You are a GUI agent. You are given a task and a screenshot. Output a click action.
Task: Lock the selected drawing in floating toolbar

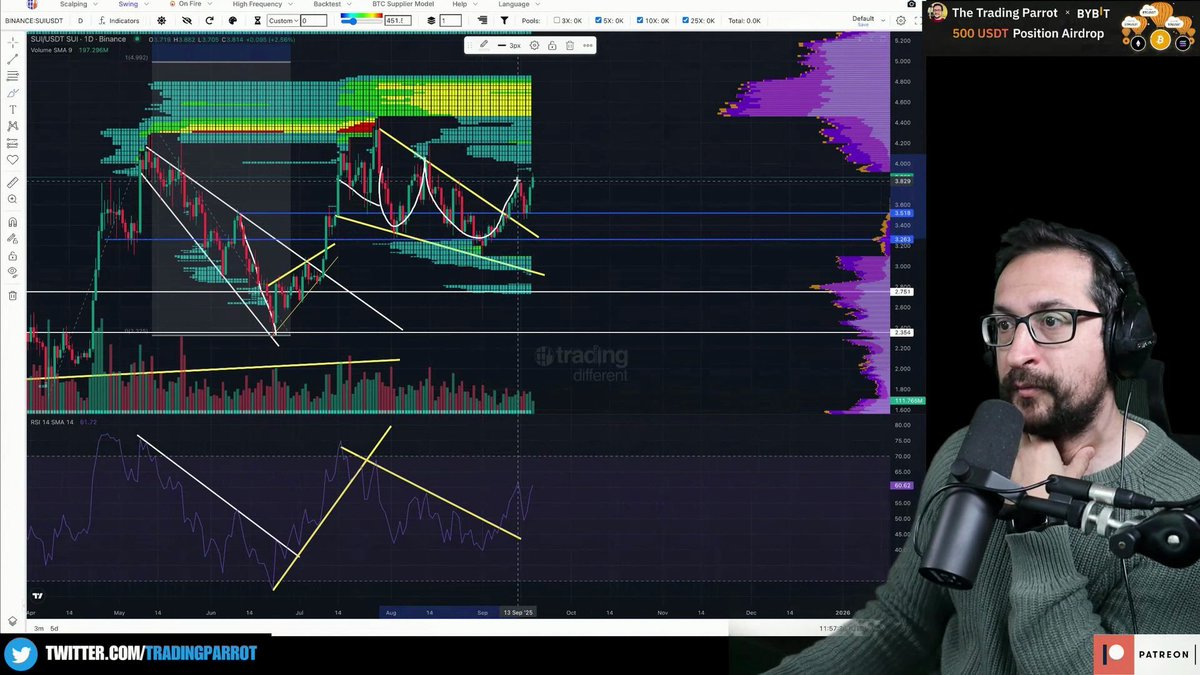[x=552, y=45]
